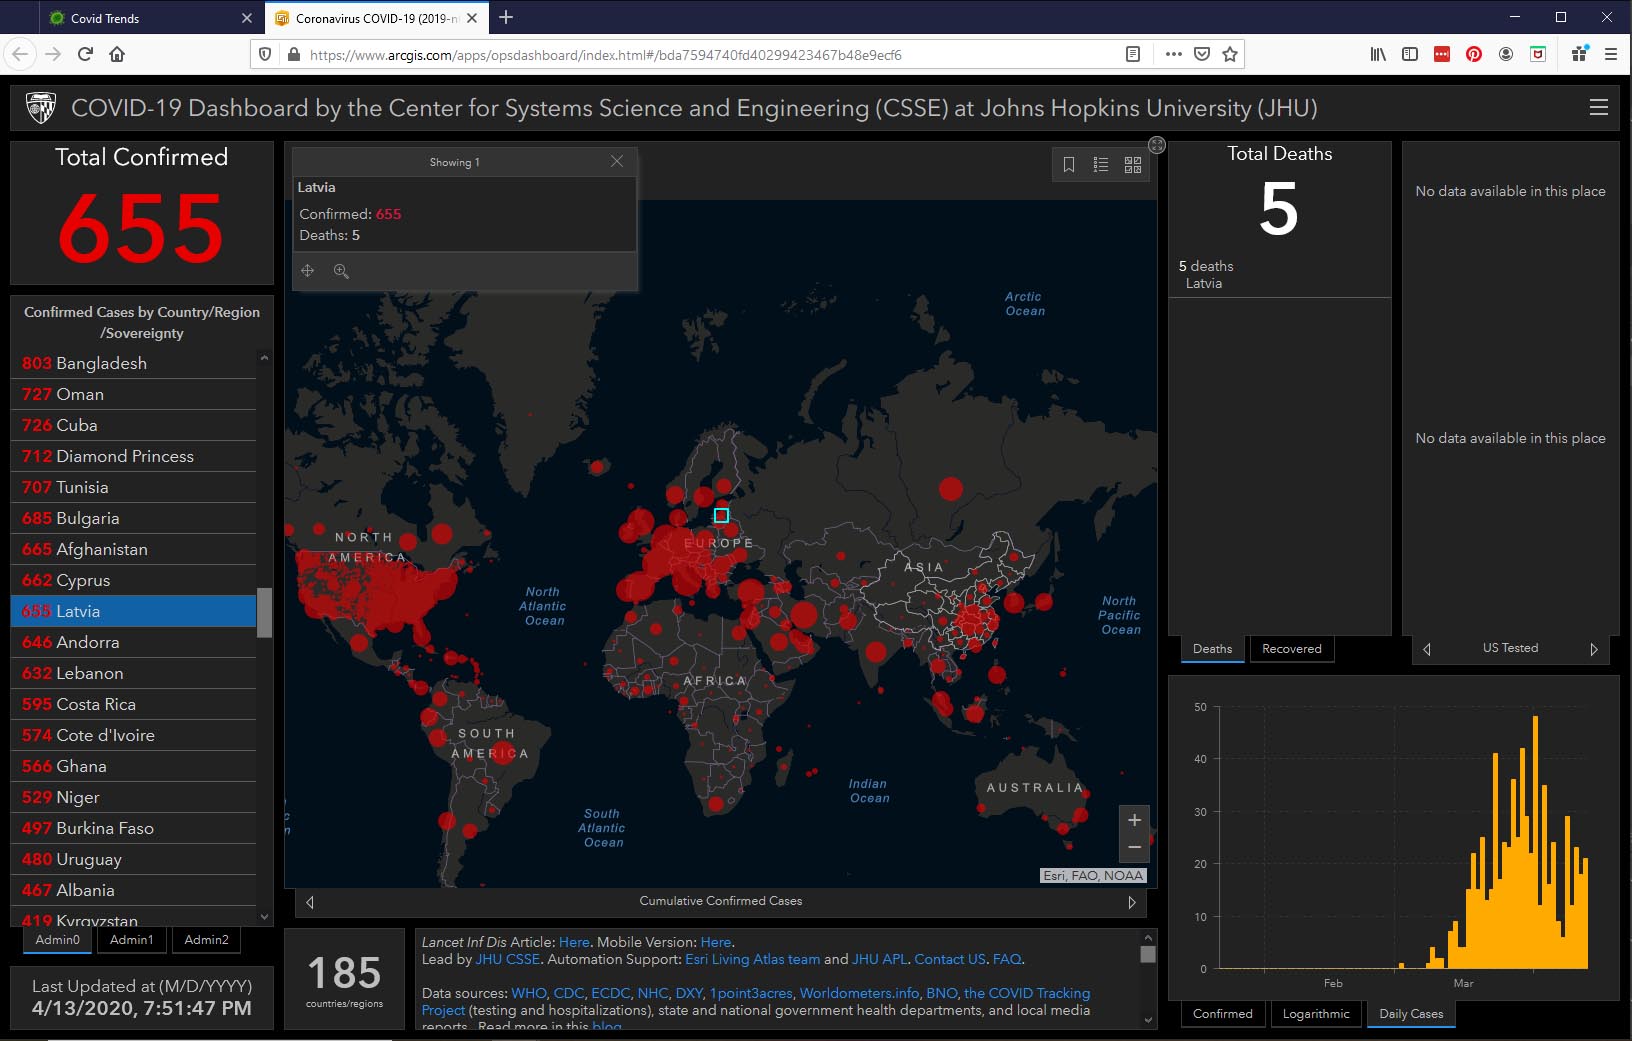Image resolution: width=1632 pixels, height=1041 pixels.
Task: Toggle Firefox sidebar view
Action: tap(1410, 54)
